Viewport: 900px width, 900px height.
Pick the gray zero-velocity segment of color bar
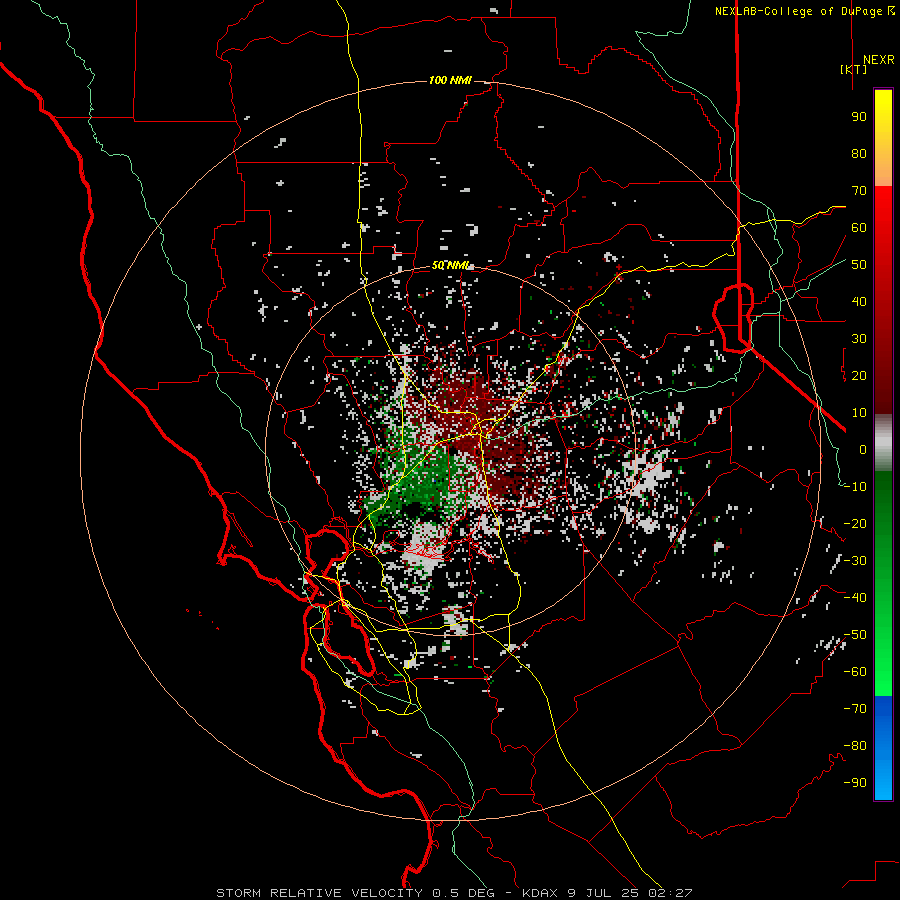[x=883, y=443]
